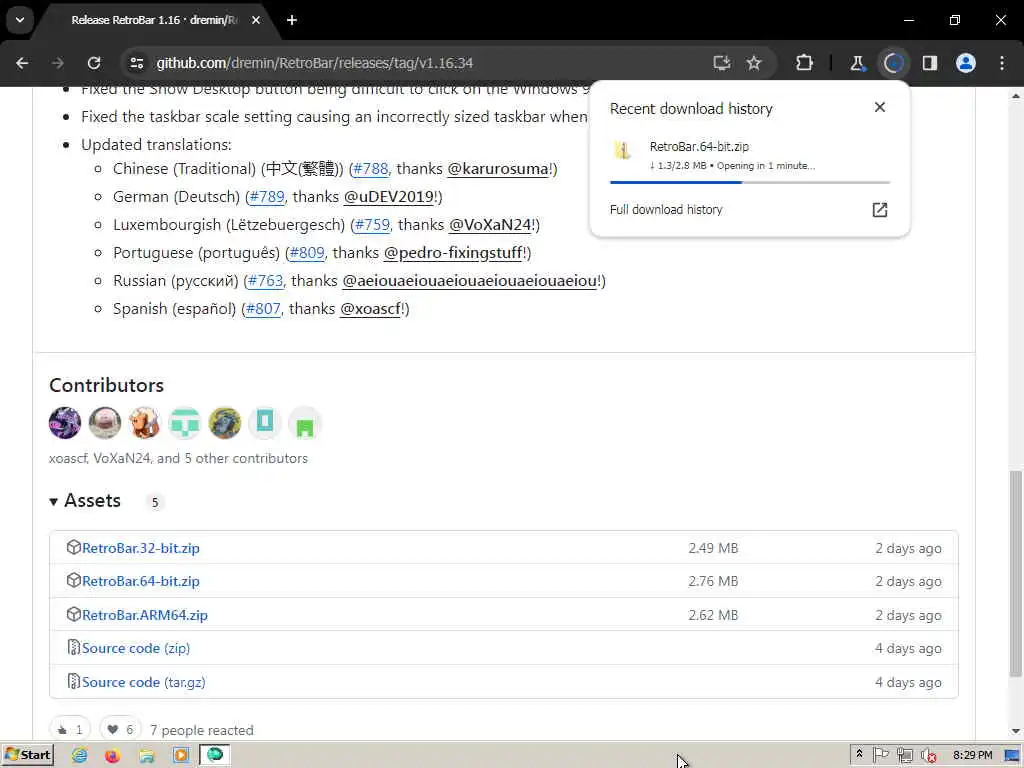Click the install app icon in address bar

tap(722, 63)
